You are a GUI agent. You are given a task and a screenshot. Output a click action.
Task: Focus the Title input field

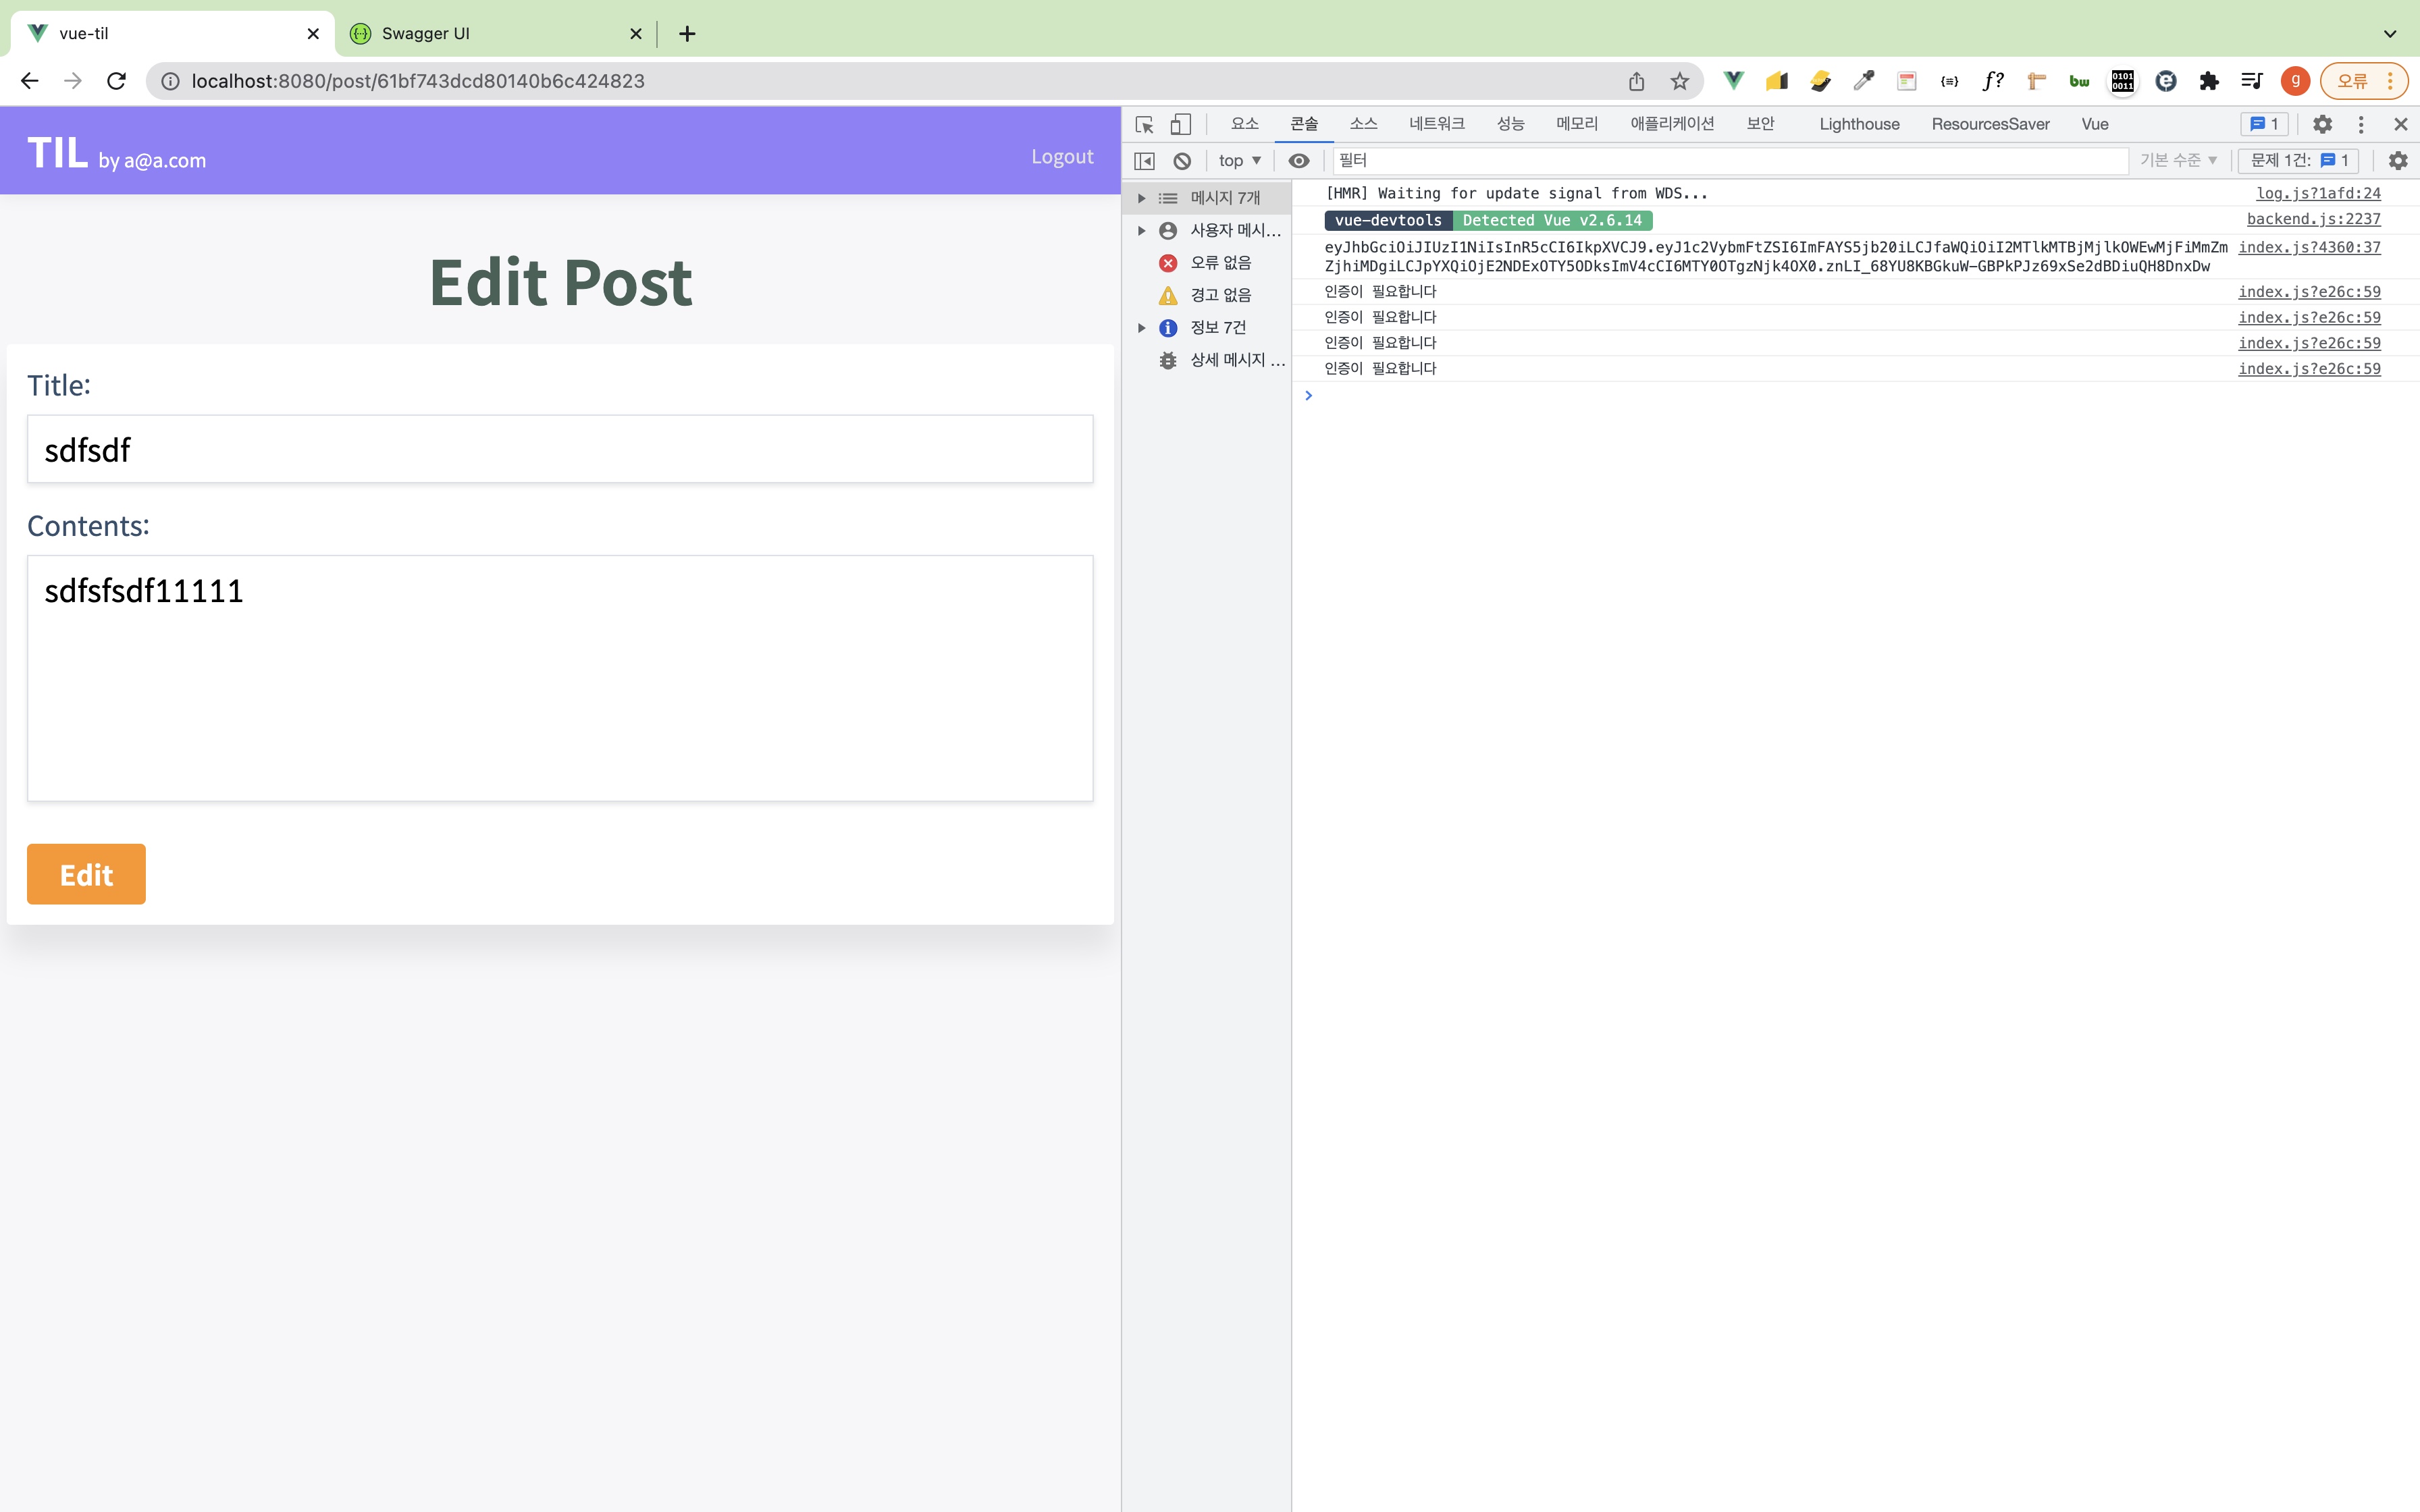point(560,449)
